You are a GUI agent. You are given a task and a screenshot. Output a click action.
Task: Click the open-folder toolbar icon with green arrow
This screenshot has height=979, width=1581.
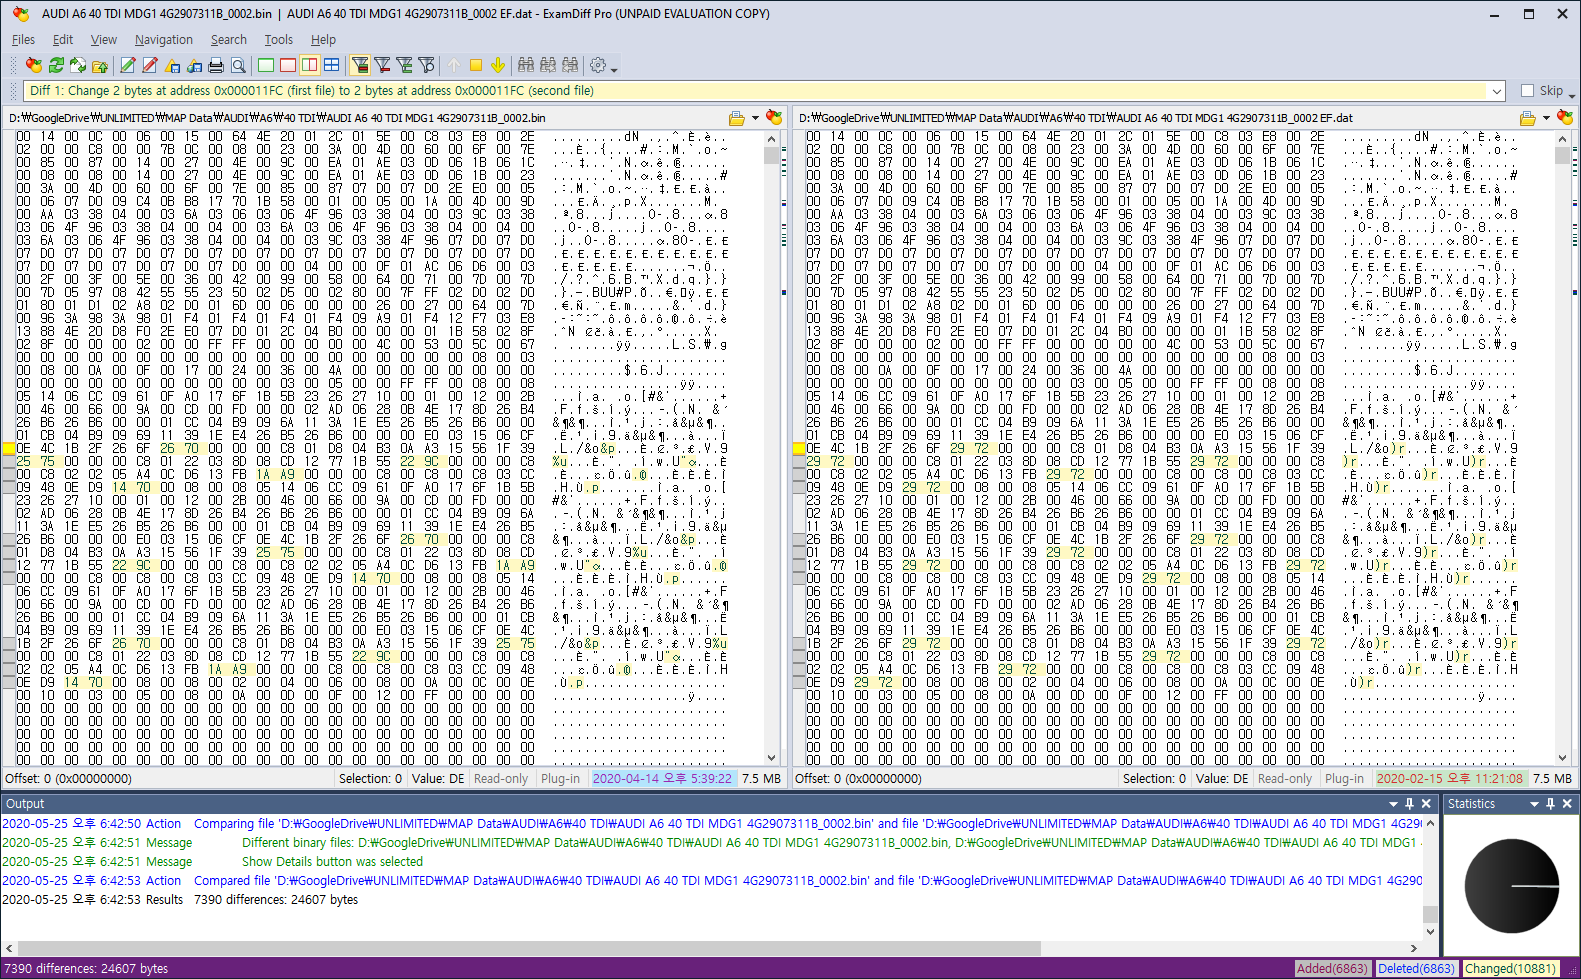tap(100, 65)
